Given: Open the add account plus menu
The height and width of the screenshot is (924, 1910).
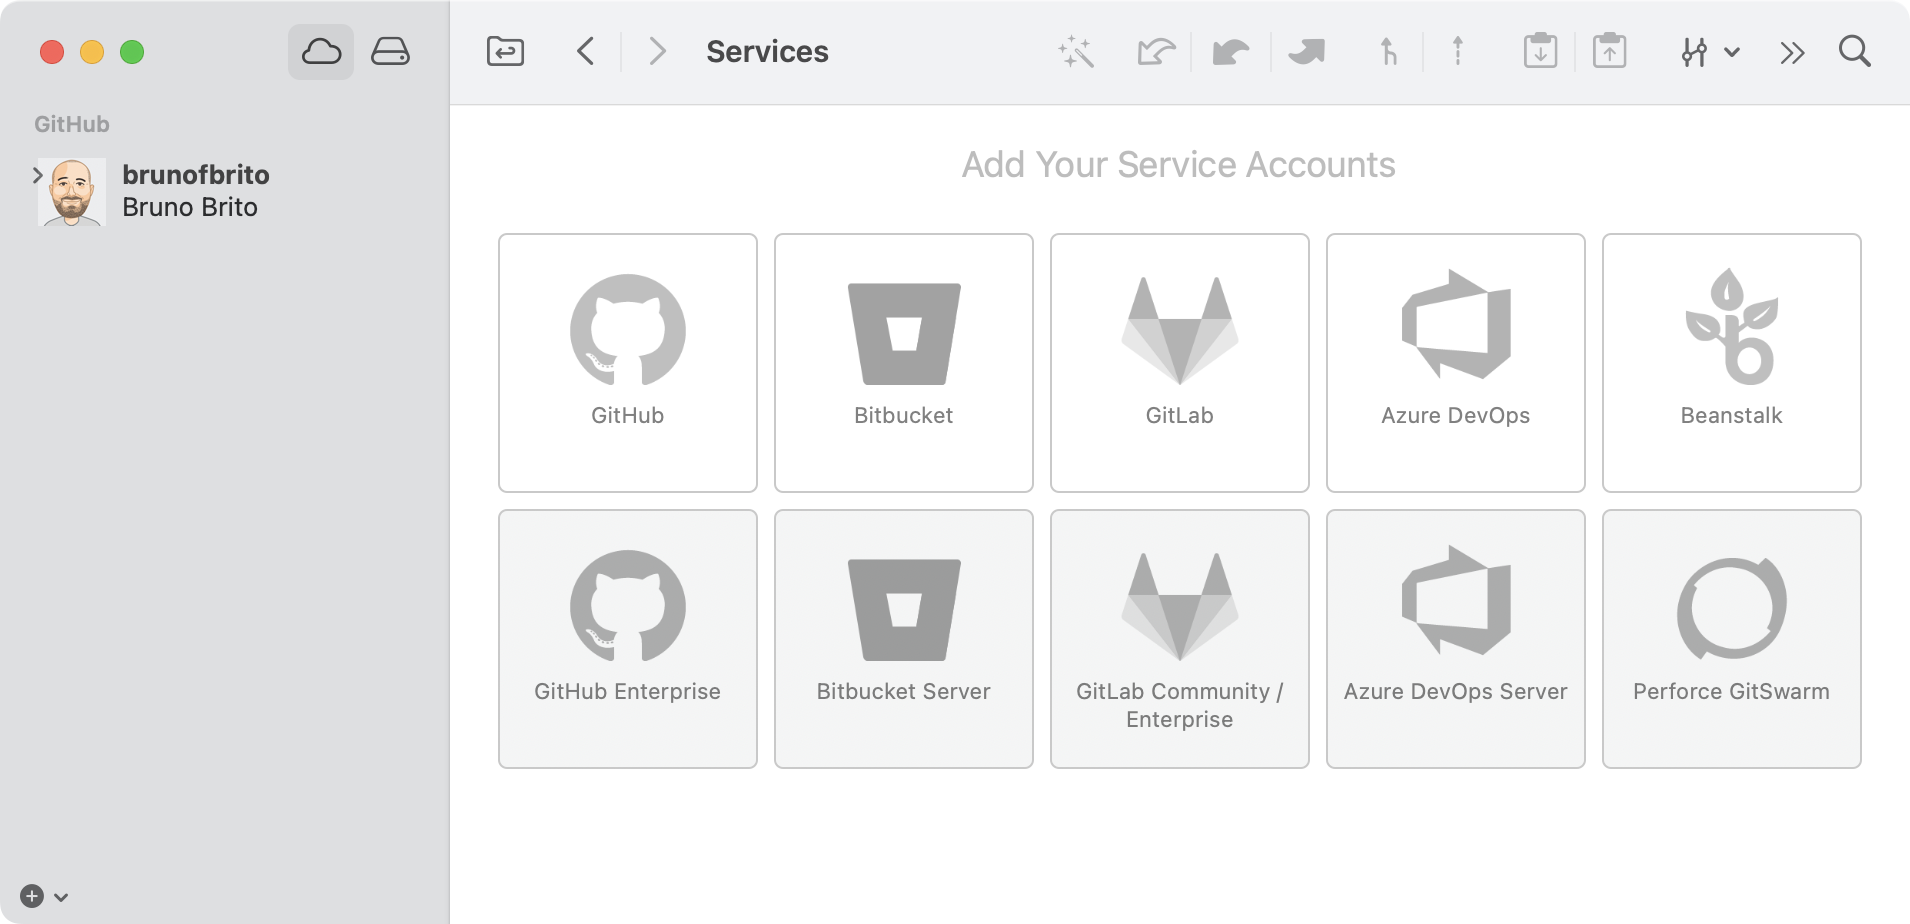Looking at the screenshot, I should [x=43, y=896].
